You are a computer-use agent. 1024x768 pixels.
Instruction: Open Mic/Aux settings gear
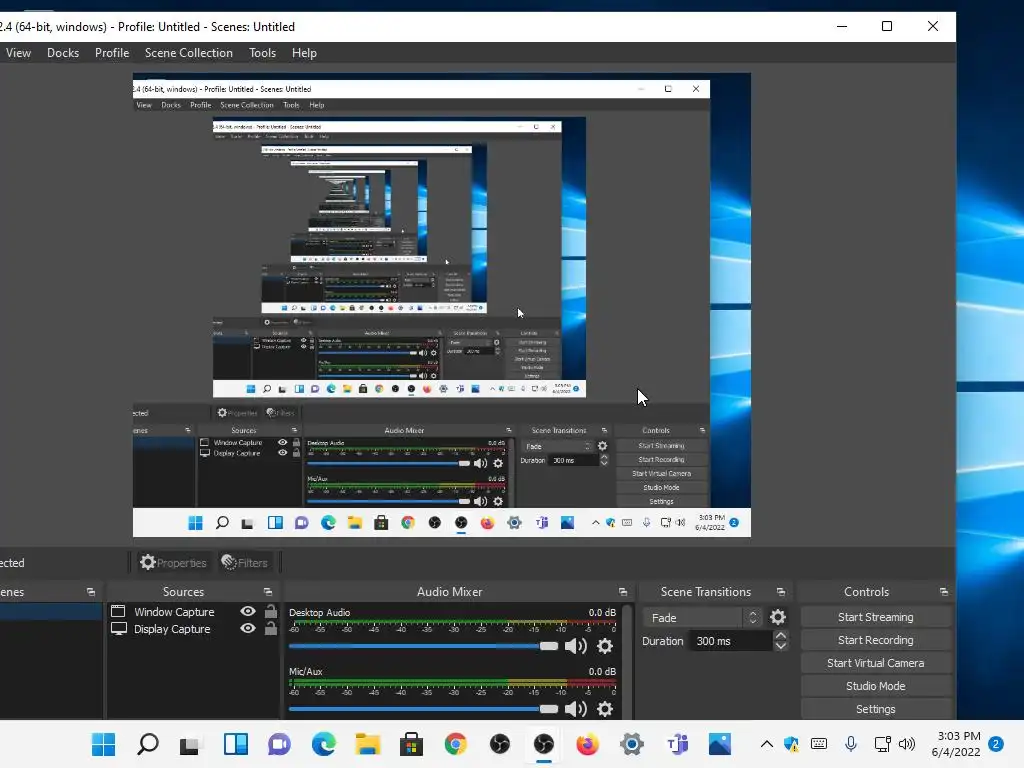(x=605, y=709)
